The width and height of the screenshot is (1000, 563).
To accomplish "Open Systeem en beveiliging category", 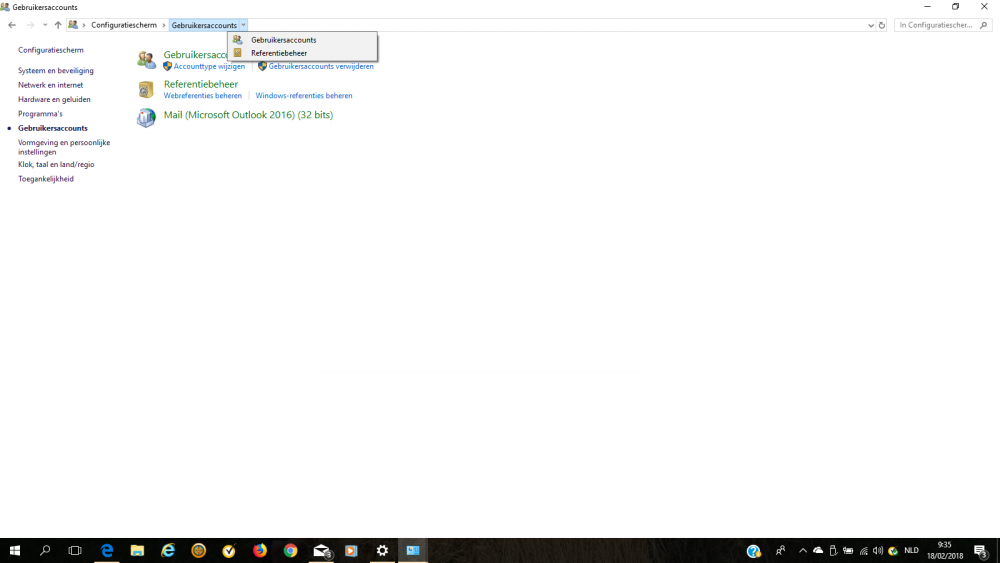I will tap(55, 70).
